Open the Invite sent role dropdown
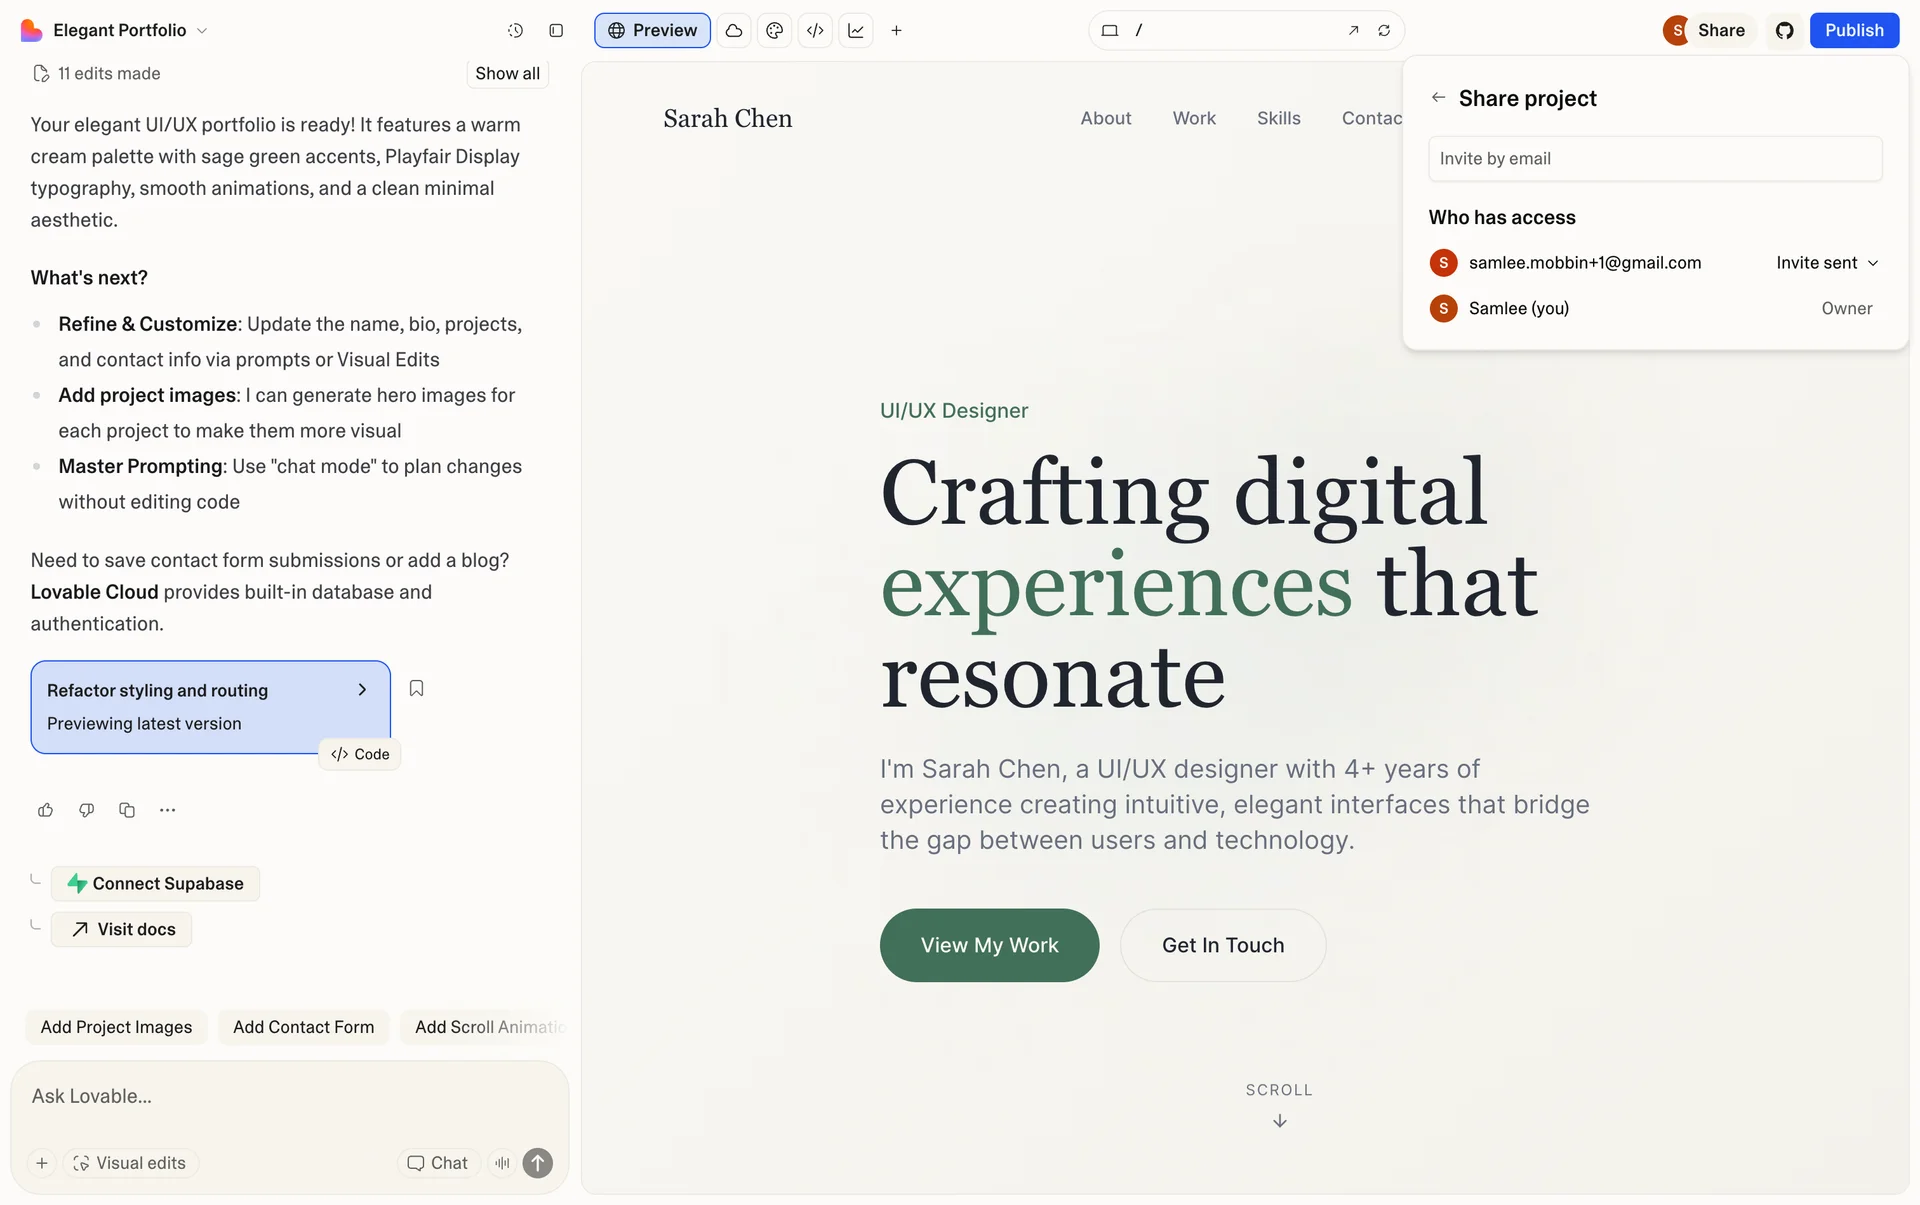 (1827, 263)
